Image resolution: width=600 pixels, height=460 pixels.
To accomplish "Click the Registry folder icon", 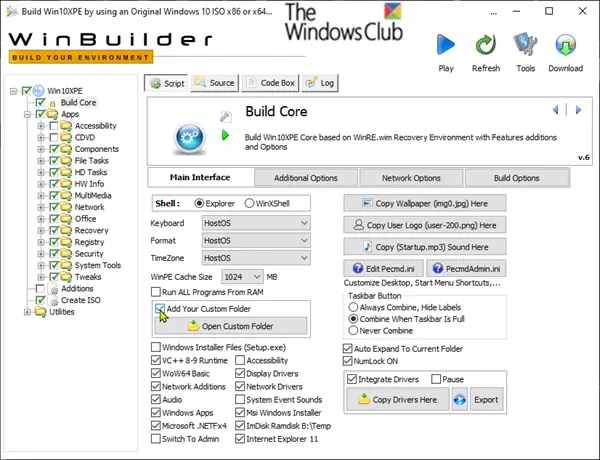I will [66, 242].
